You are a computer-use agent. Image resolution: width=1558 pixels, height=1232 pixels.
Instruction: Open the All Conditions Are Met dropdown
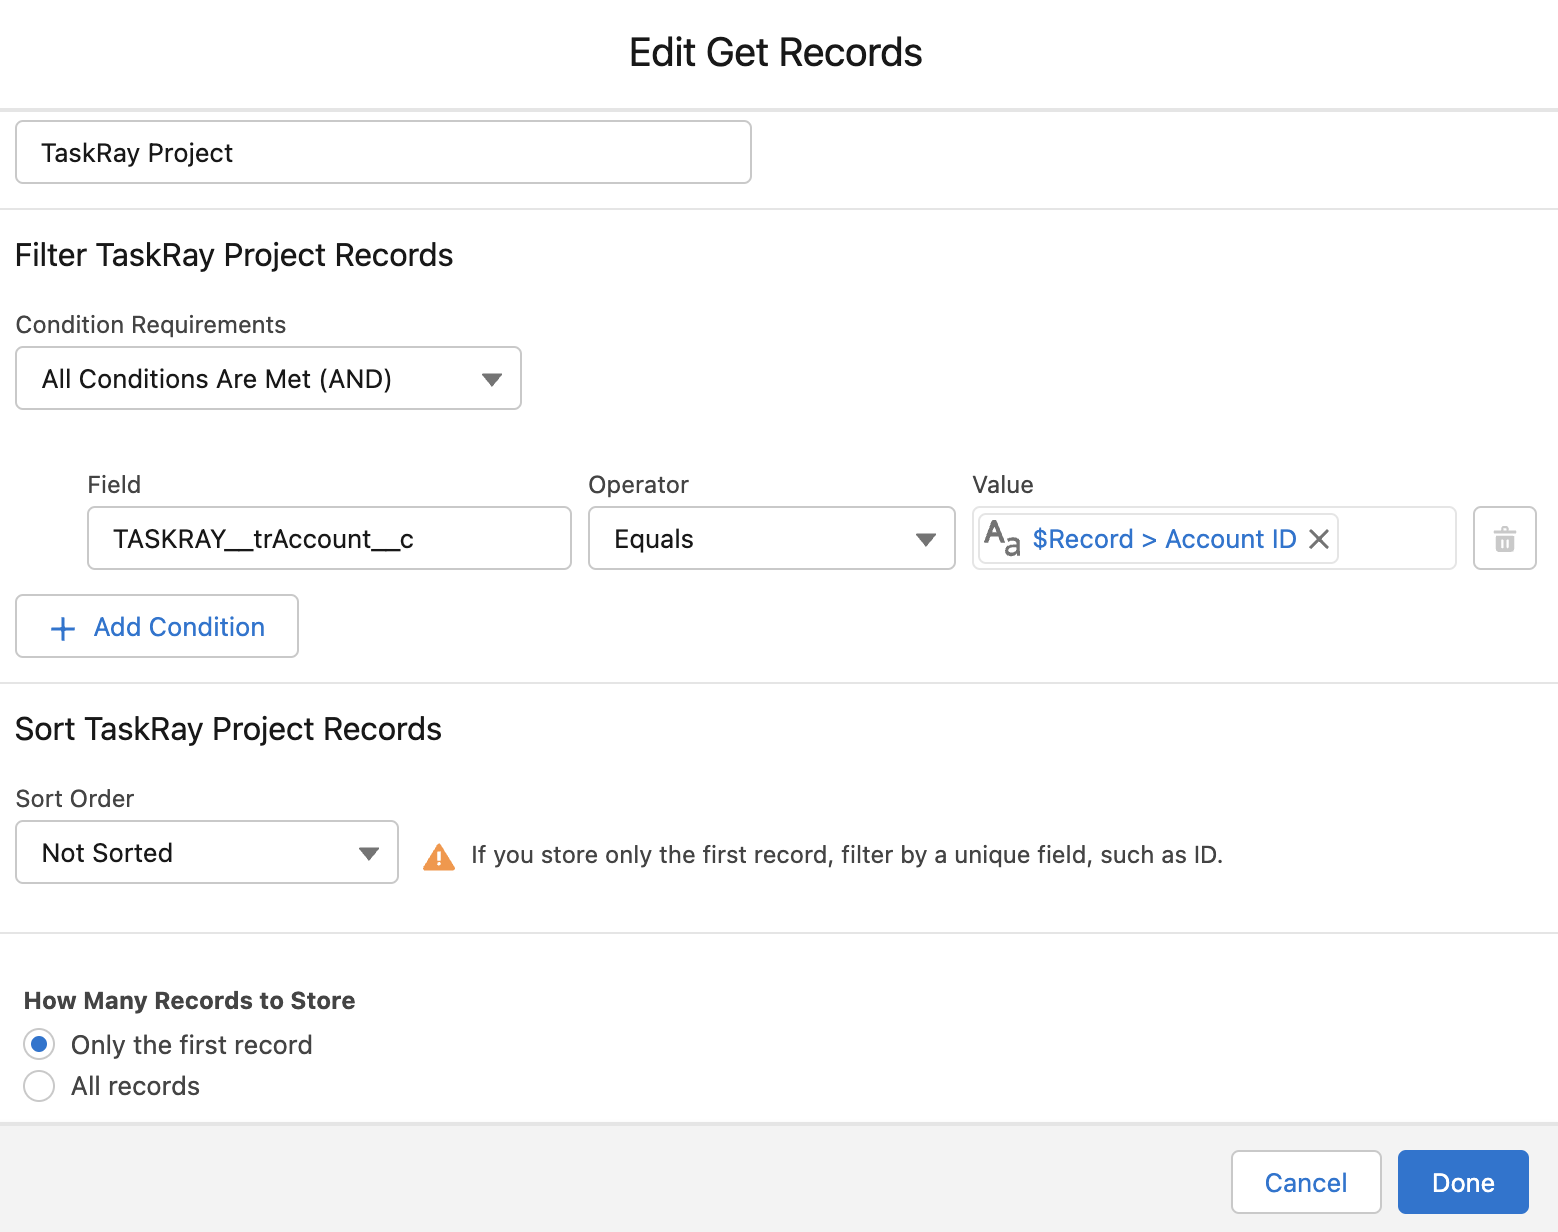[268, 378]
